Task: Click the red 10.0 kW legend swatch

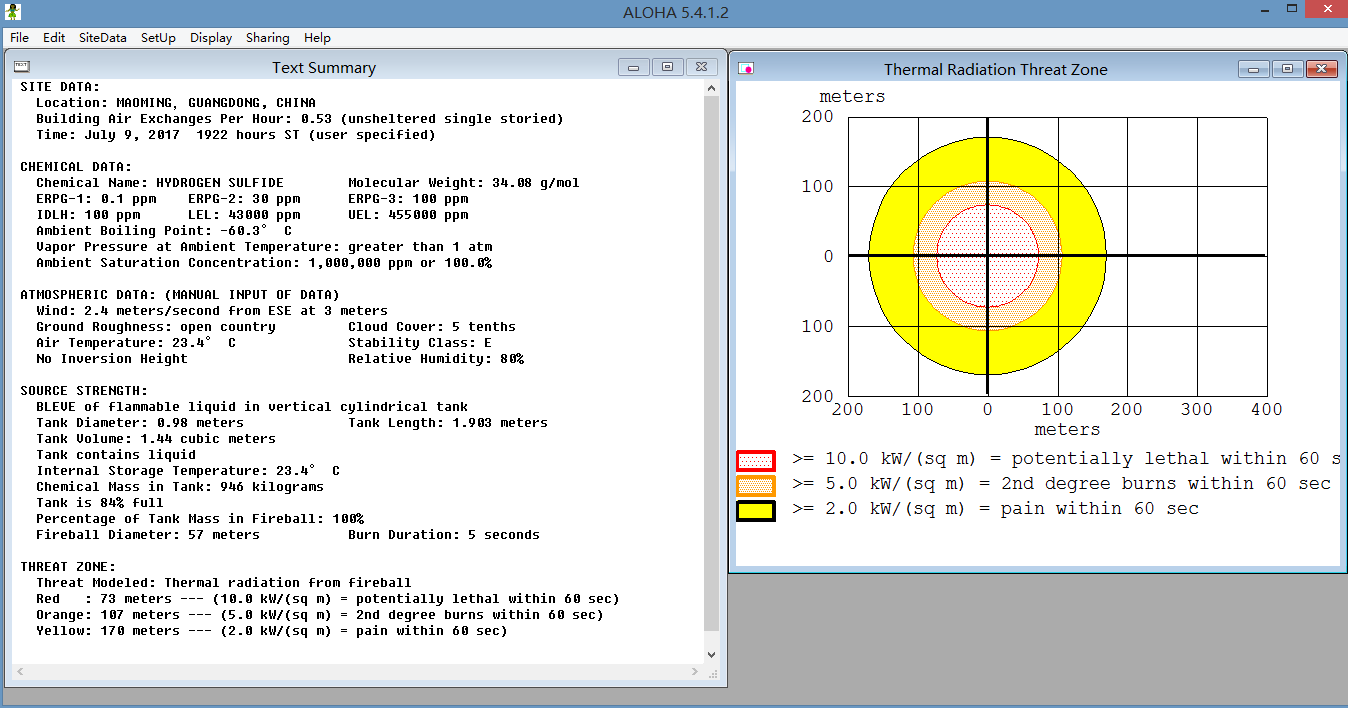Action: (x=756, y=461)
